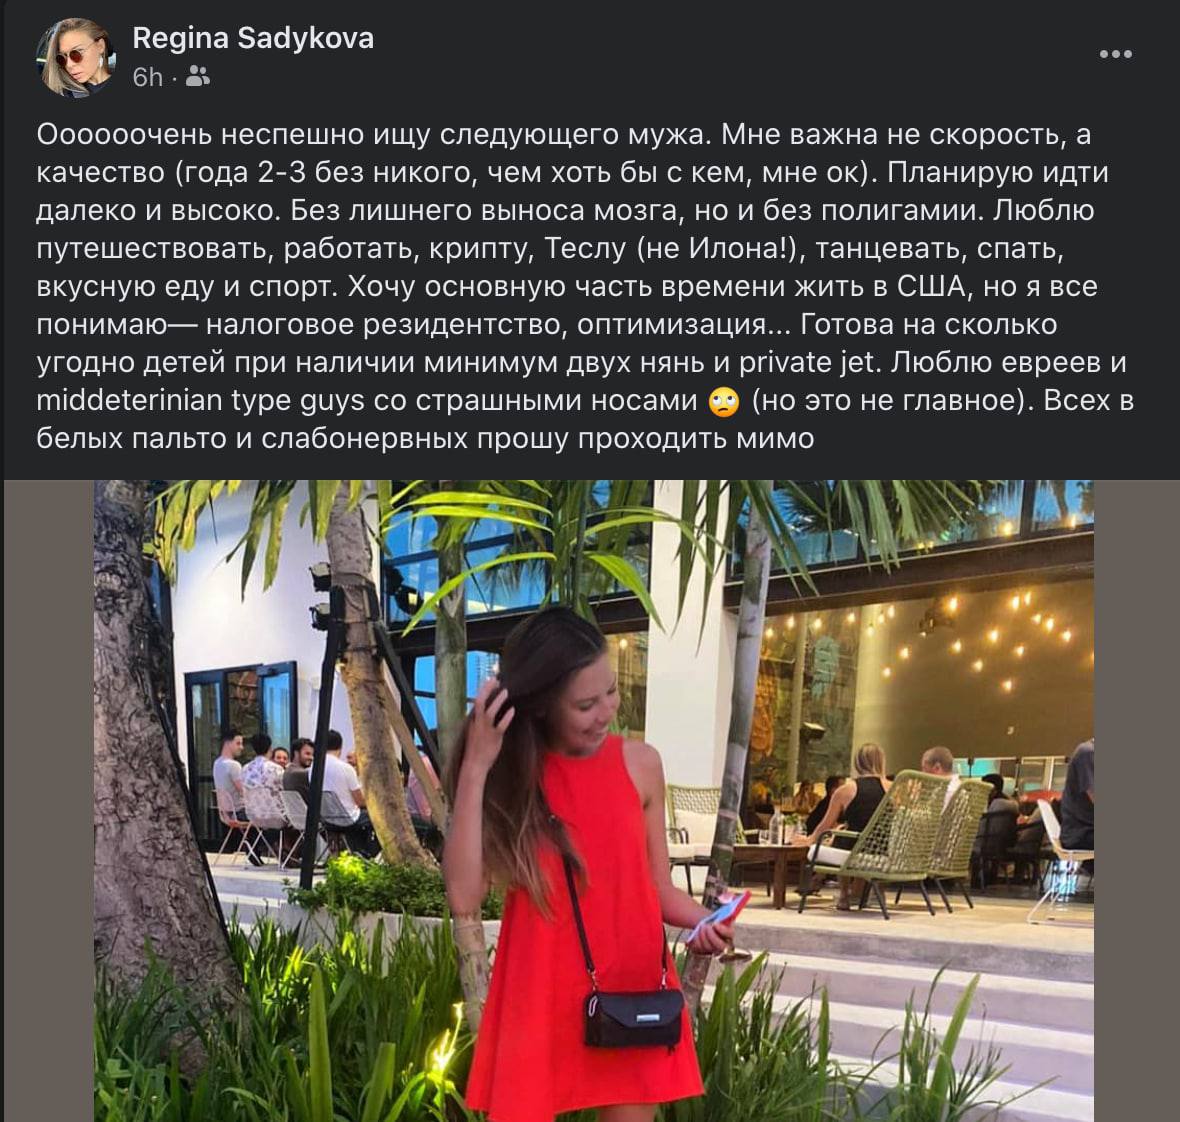Click the phone held in the woman's hand

click(x=719, y=916)
